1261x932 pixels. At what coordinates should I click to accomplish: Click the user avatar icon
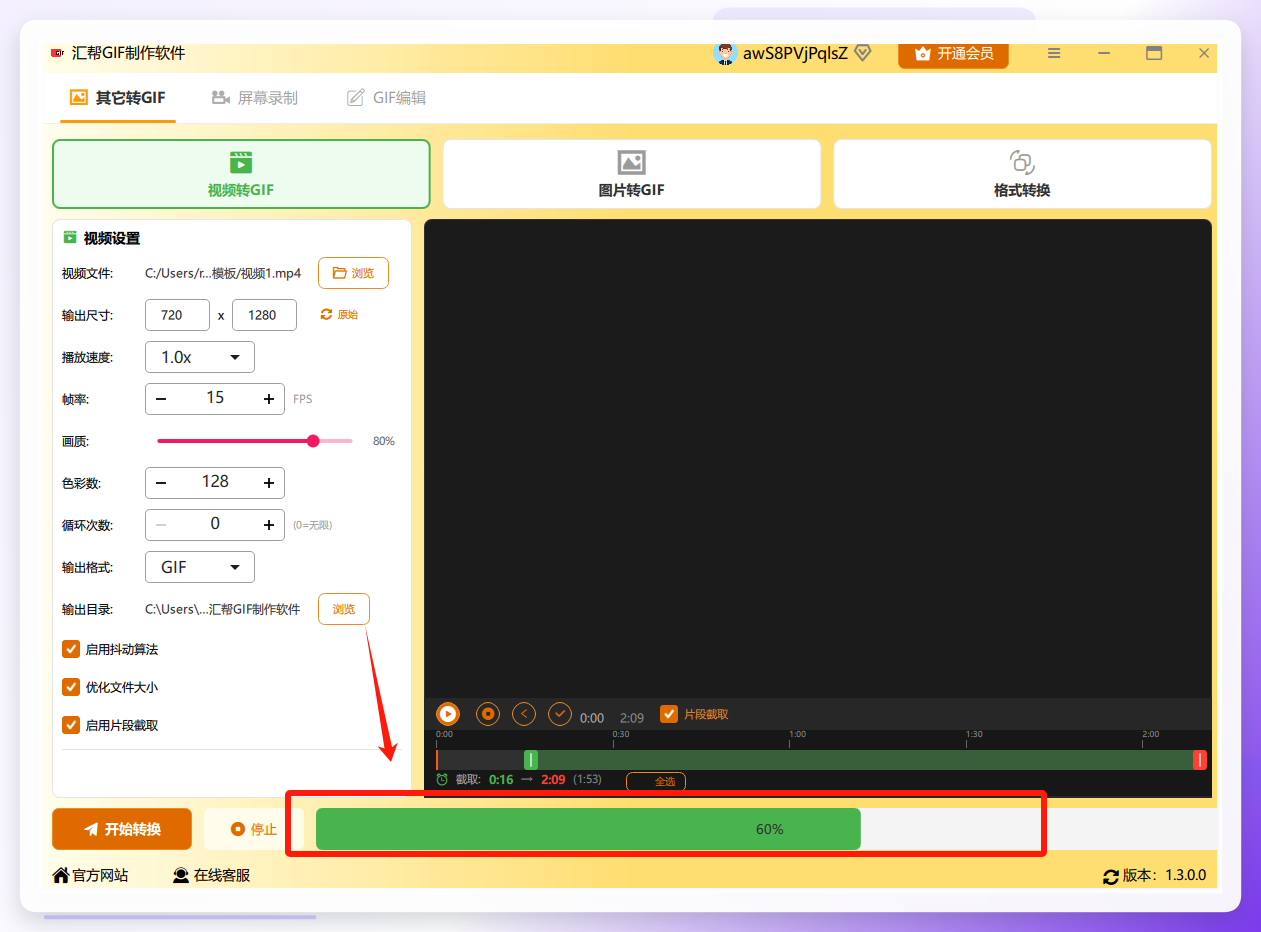[x=725, y=53]
